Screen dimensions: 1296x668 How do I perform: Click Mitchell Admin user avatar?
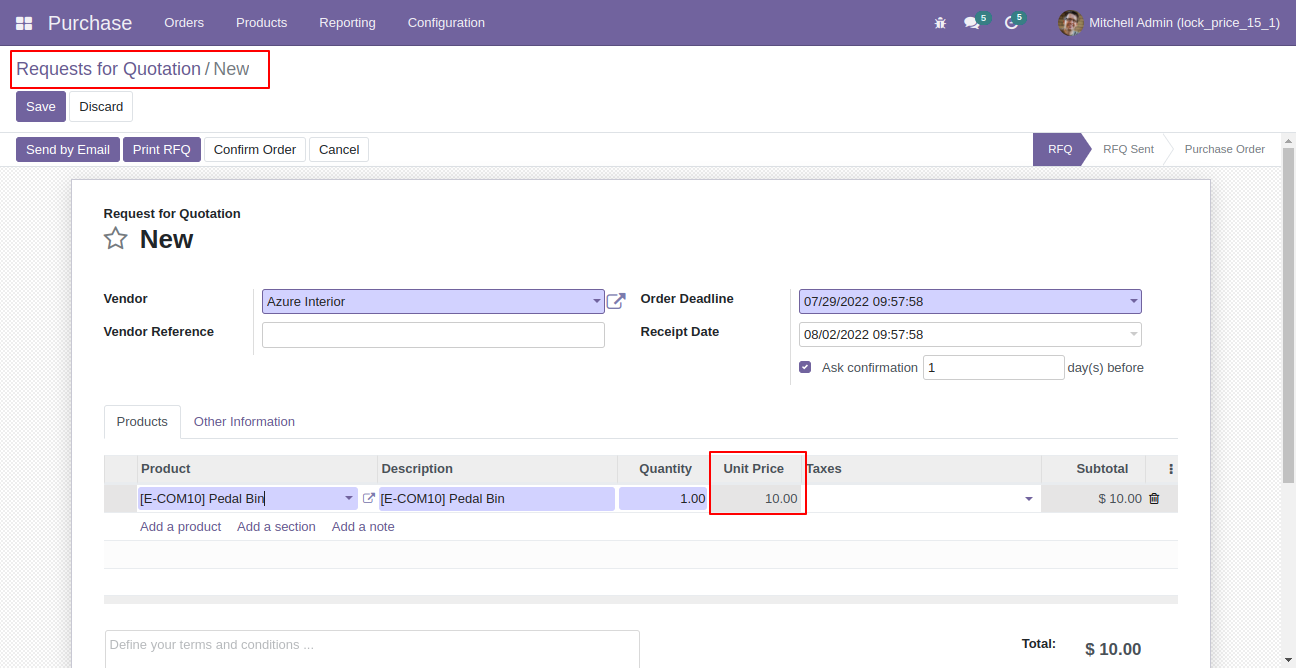(x=1071, y=22)
